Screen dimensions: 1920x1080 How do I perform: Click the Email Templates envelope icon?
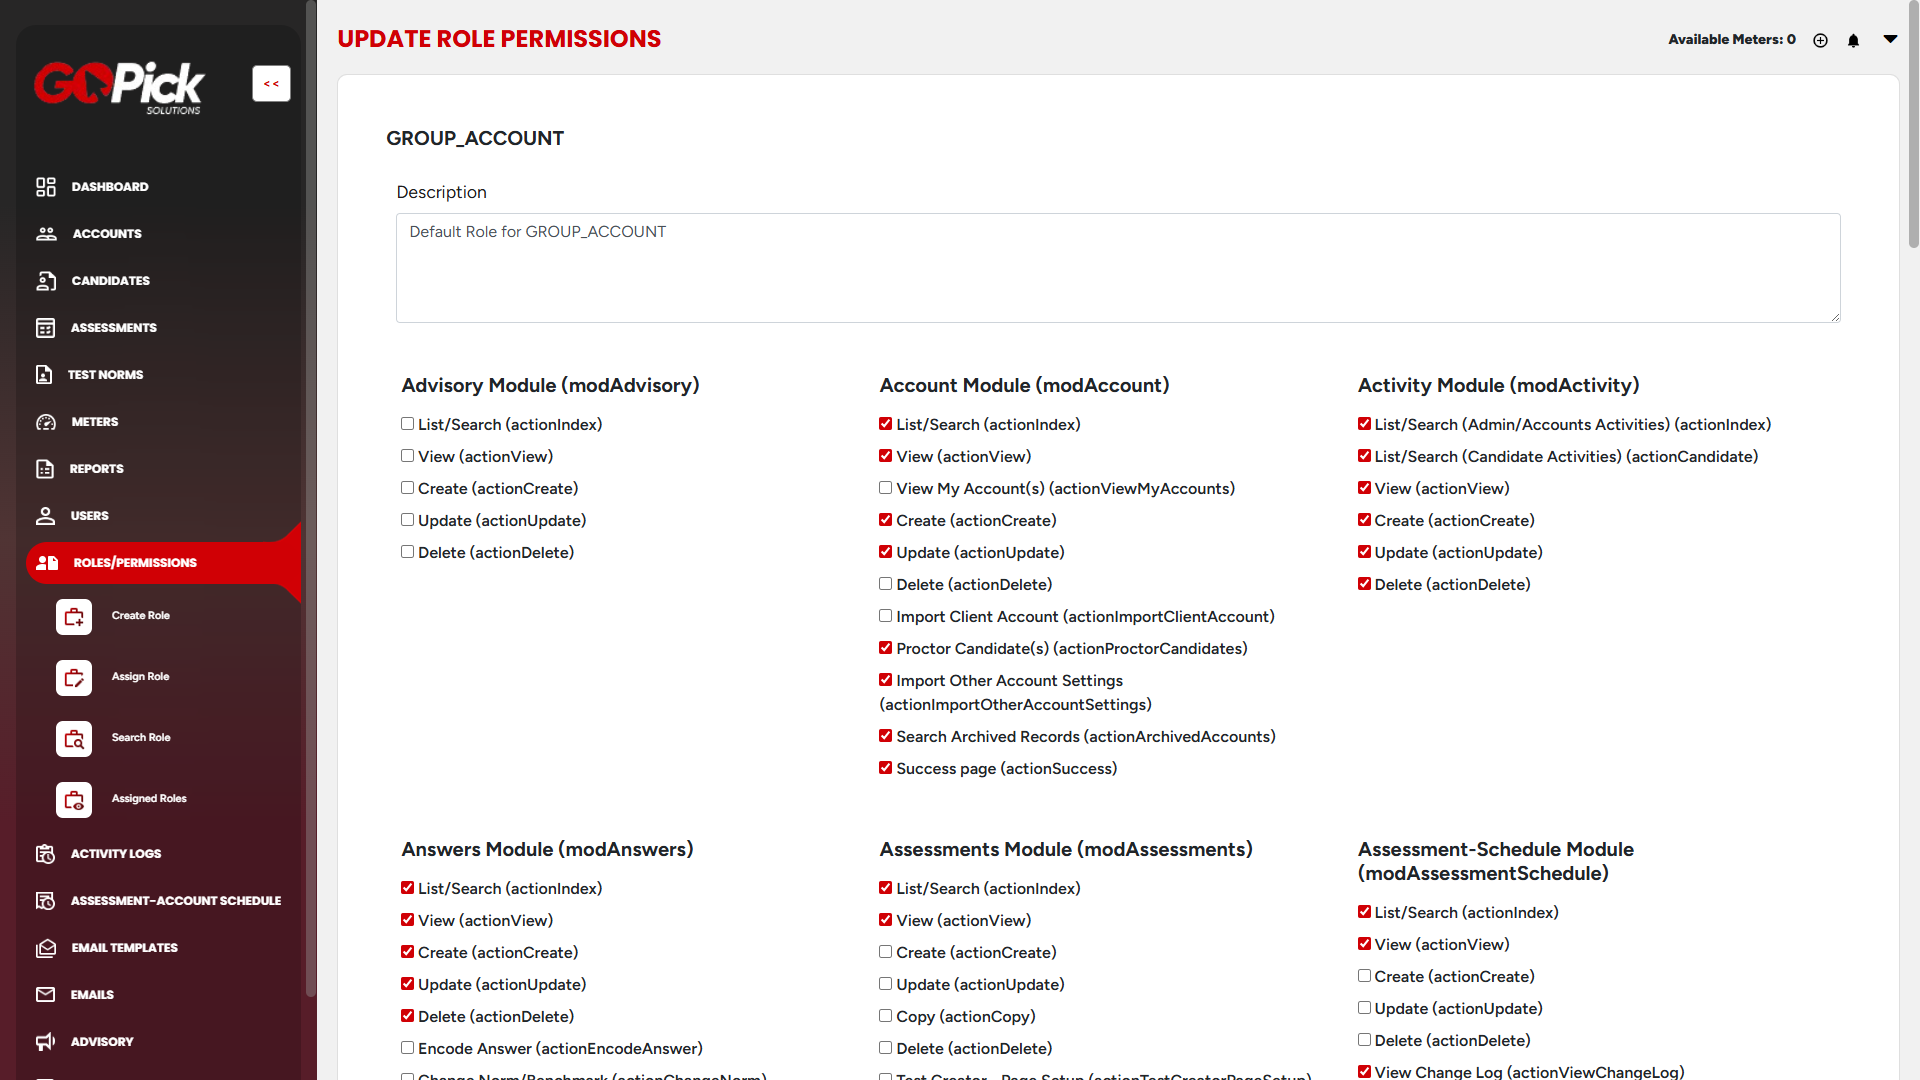click(x=46, y=948)
